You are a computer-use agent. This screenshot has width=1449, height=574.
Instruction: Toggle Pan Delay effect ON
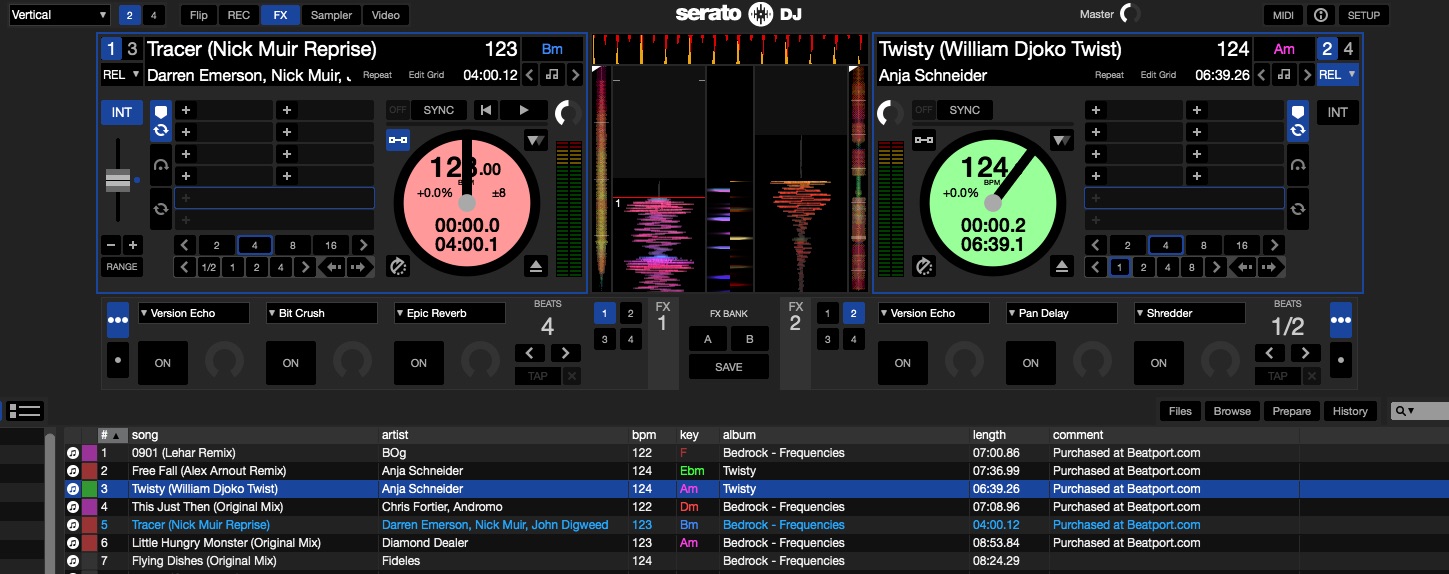pos(1031,363)
